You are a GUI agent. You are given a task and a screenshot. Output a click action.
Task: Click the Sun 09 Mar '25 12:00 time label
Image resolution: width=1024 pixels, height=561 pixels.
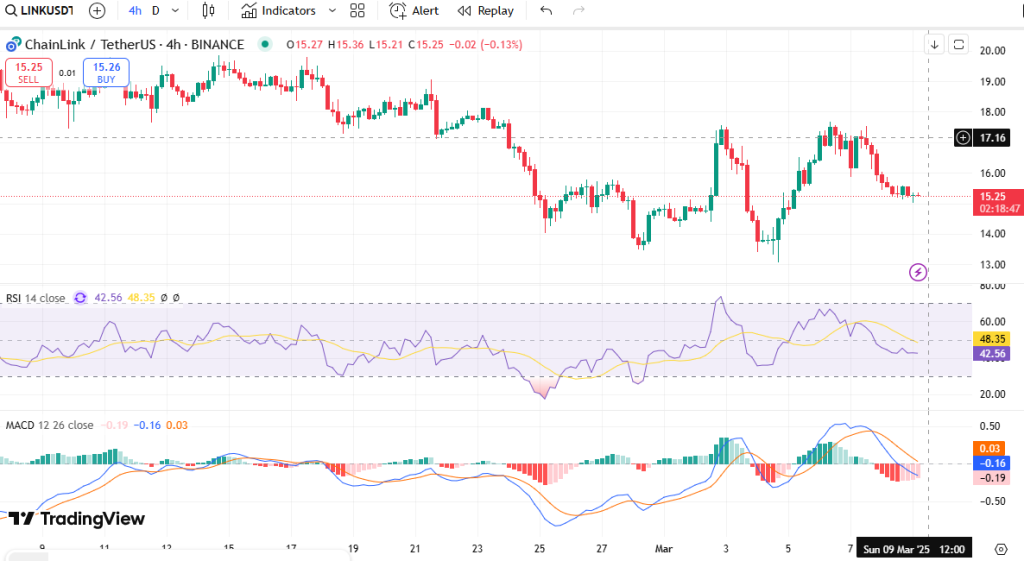click(914, 549)
